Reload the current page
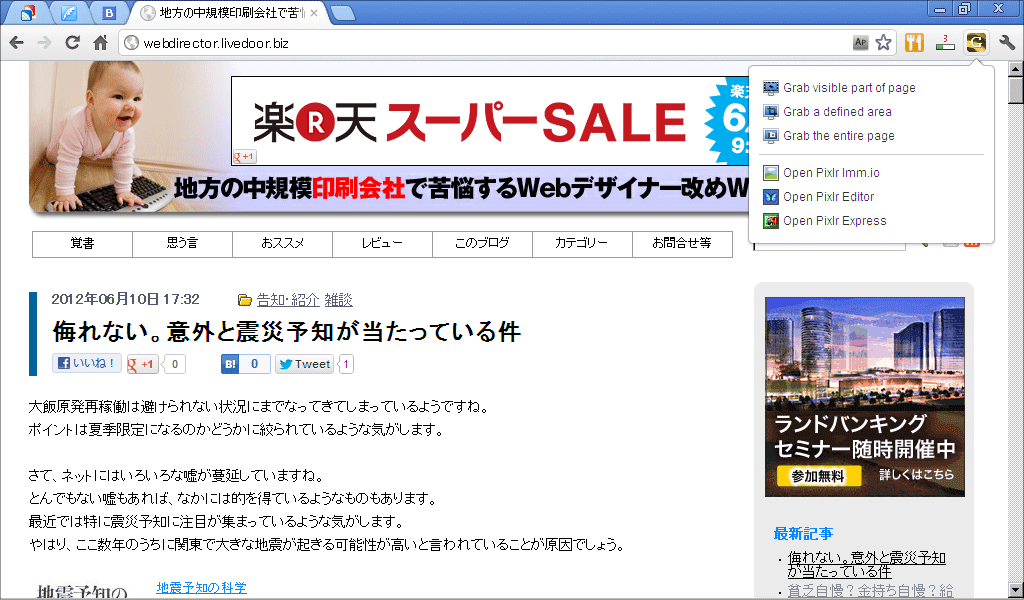 [72, 43]
